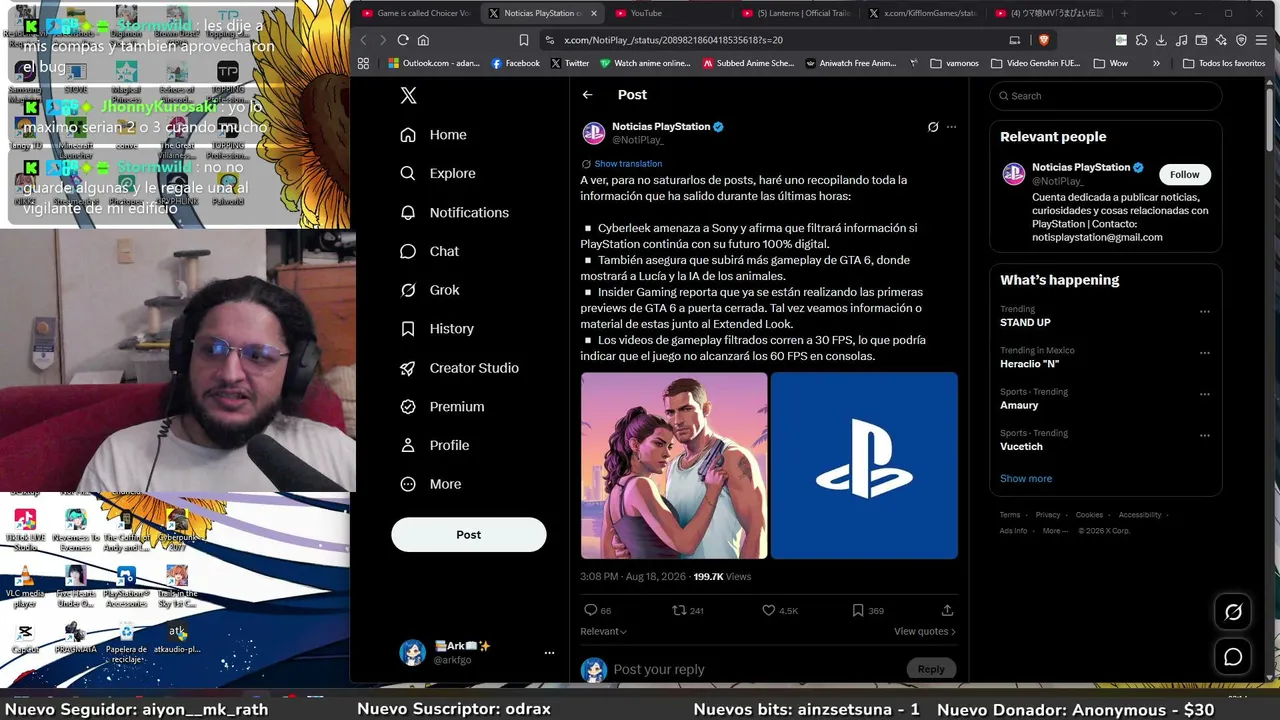Click the browser address bar URL
The width and height of the screenshot is (1280, 720).
673,40
